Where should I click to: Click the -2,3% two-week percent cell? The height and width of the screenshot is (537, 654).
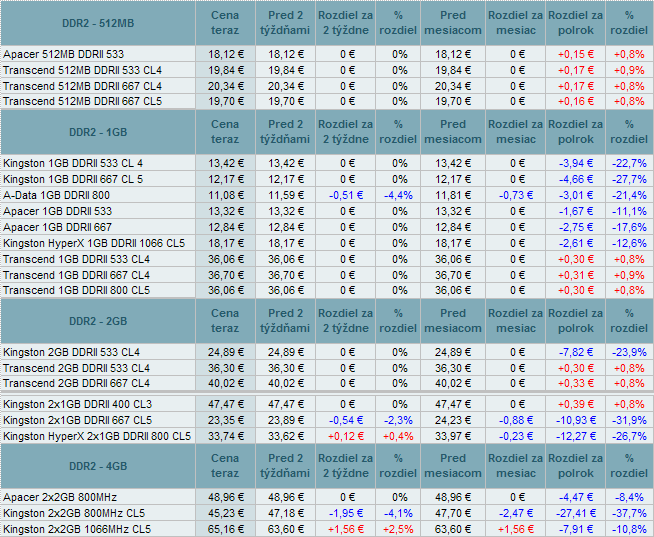click(398, 420)
